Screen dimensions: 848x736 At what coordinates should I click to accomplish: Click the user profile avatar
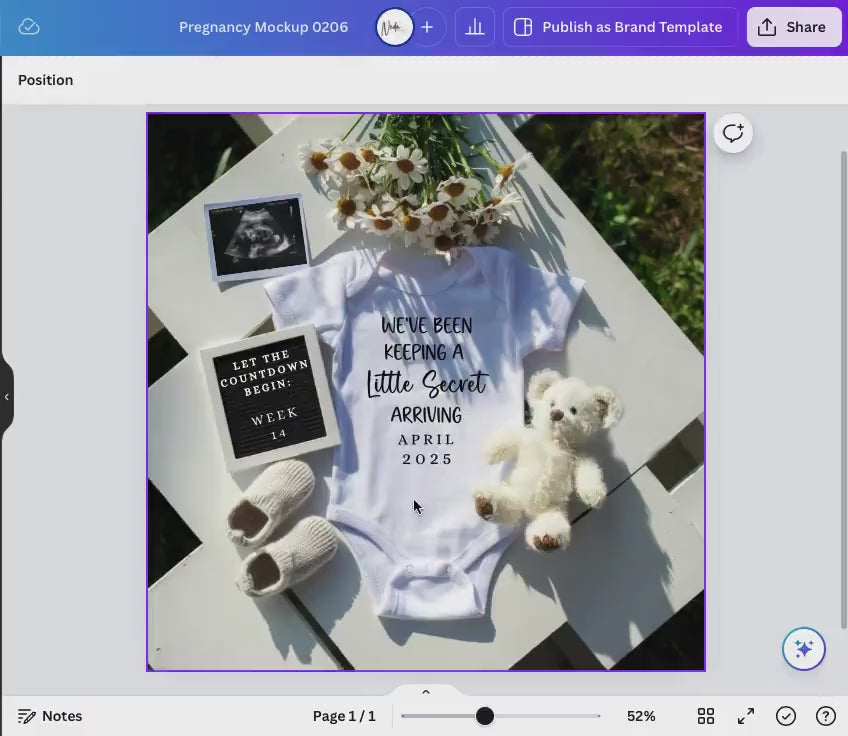coord(394,27)
